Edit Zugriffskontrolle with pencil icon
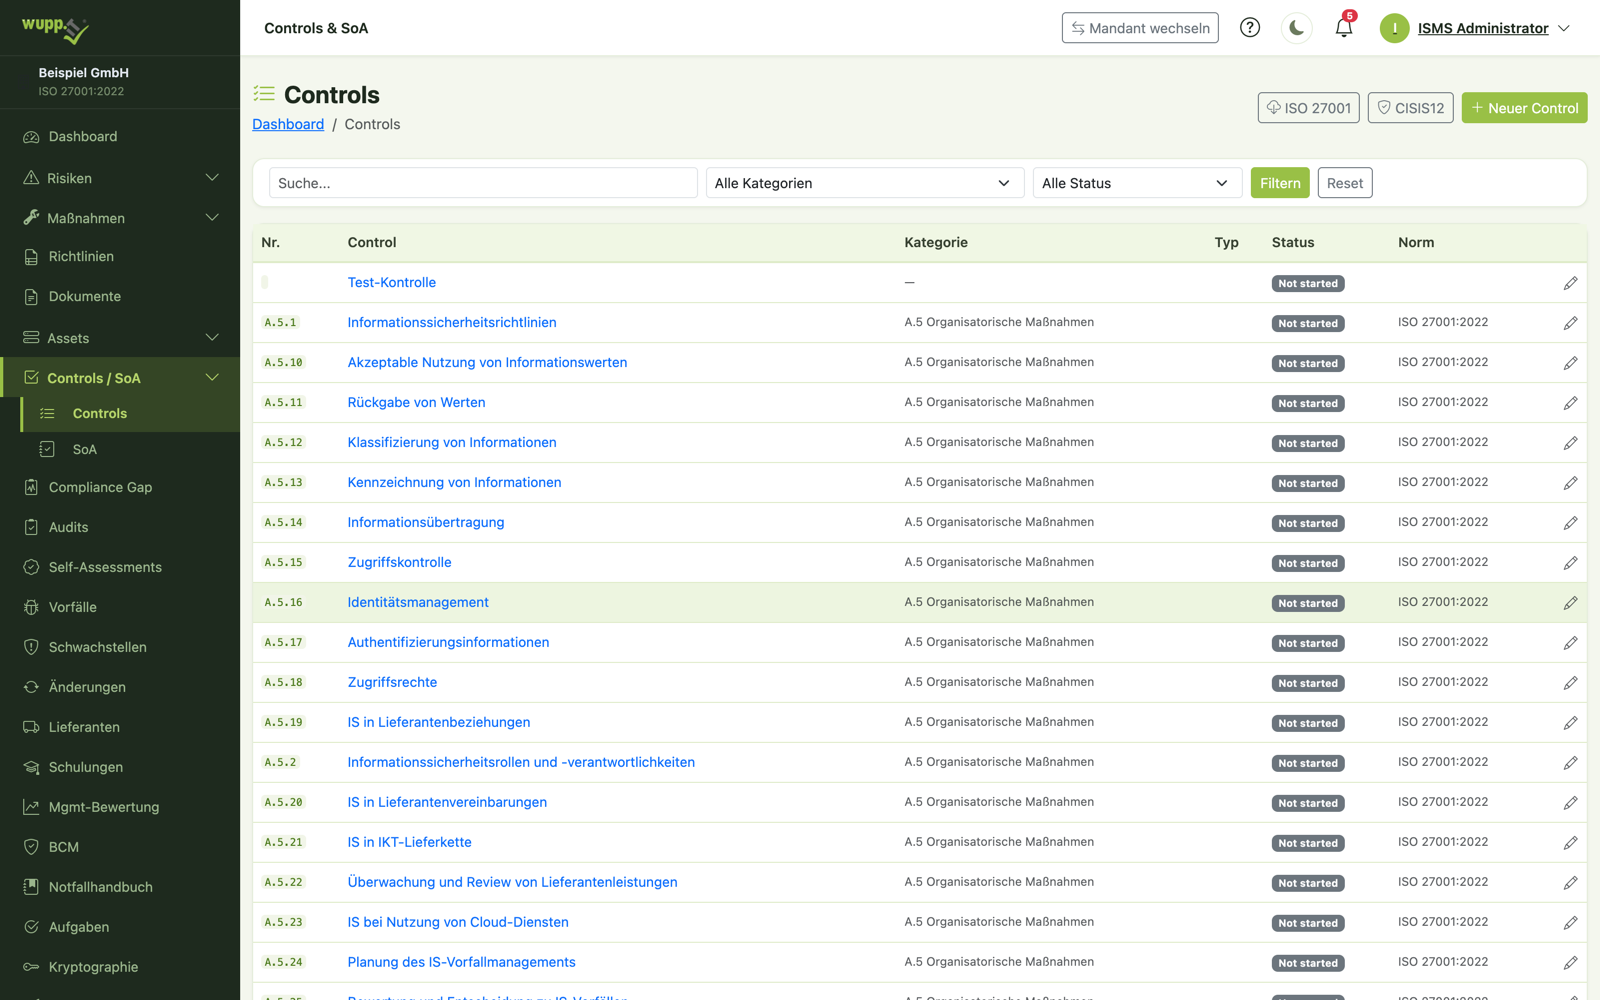The width and height of the screenshot is (1600, 1000). [1570, 563]
